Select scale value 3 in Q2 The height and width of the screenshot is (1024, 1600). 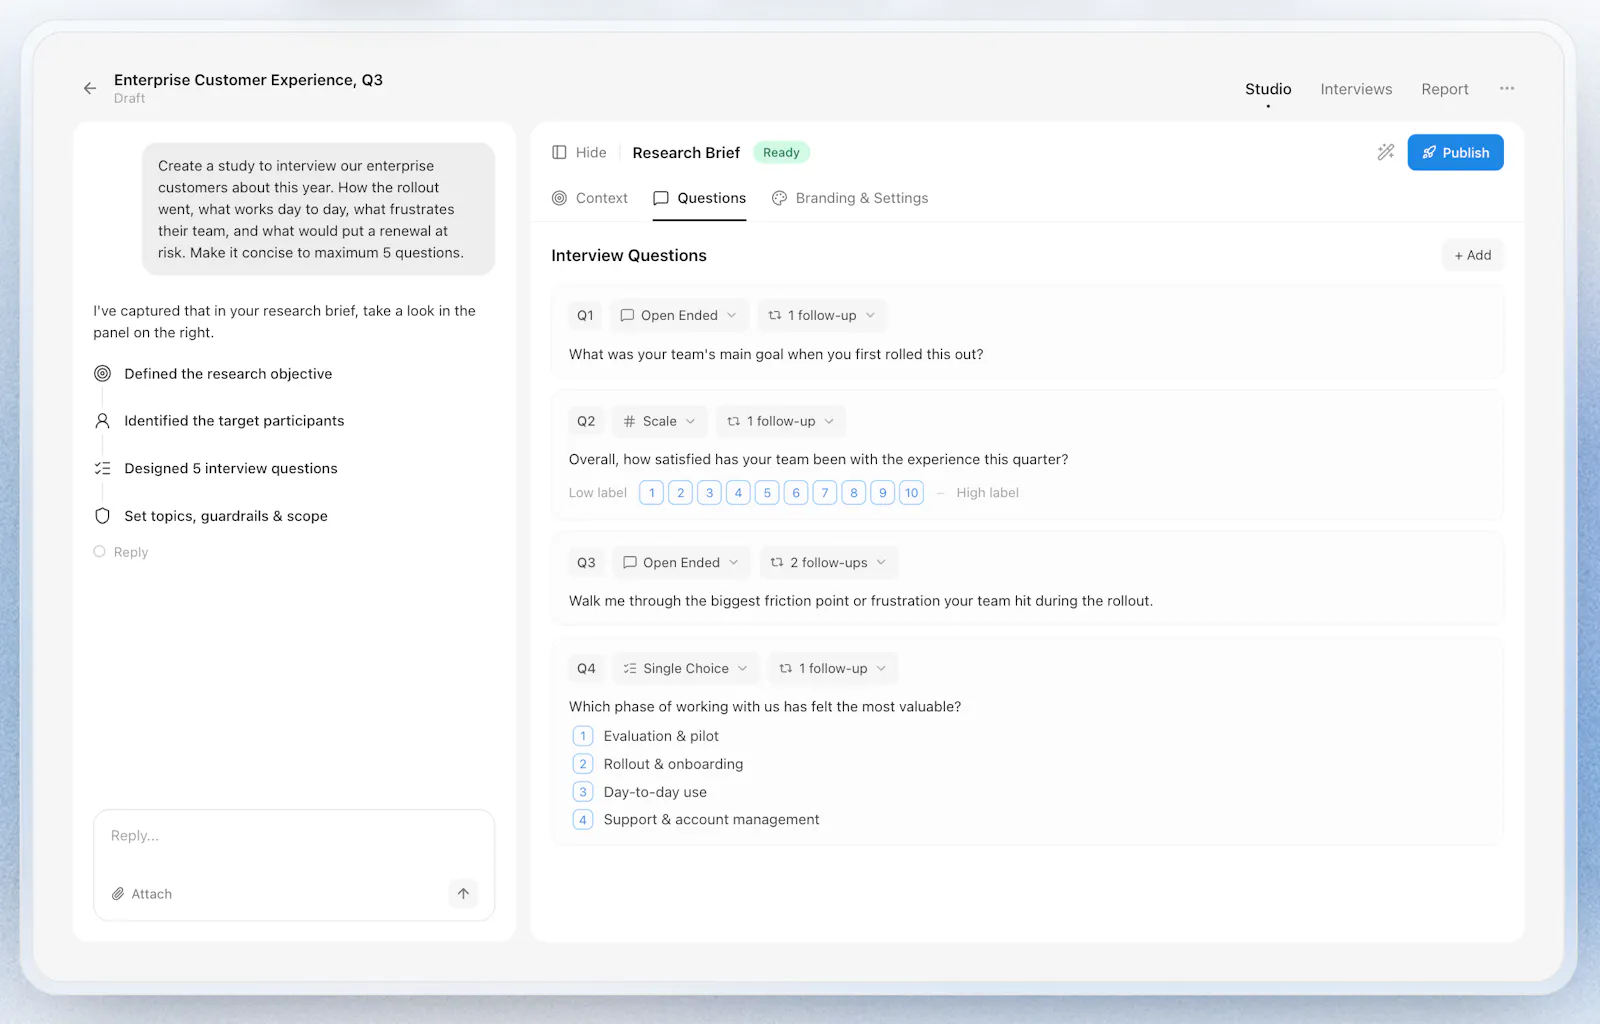709,493
